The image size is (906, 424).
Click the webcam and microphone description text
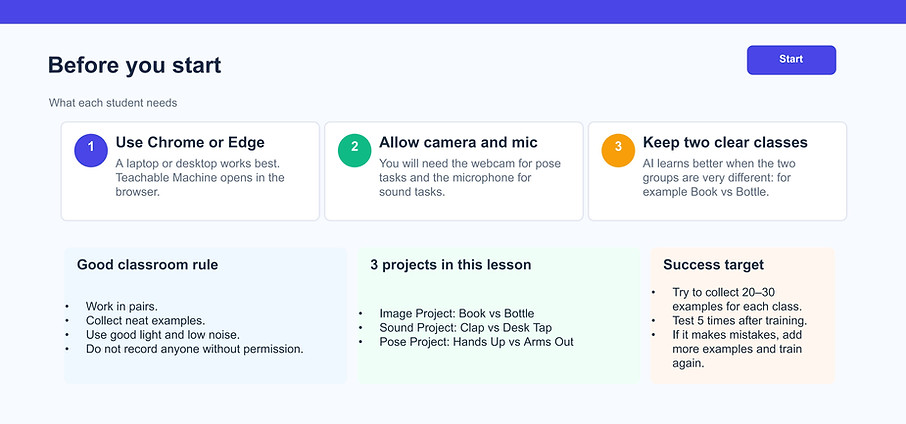tap(470, 177)
